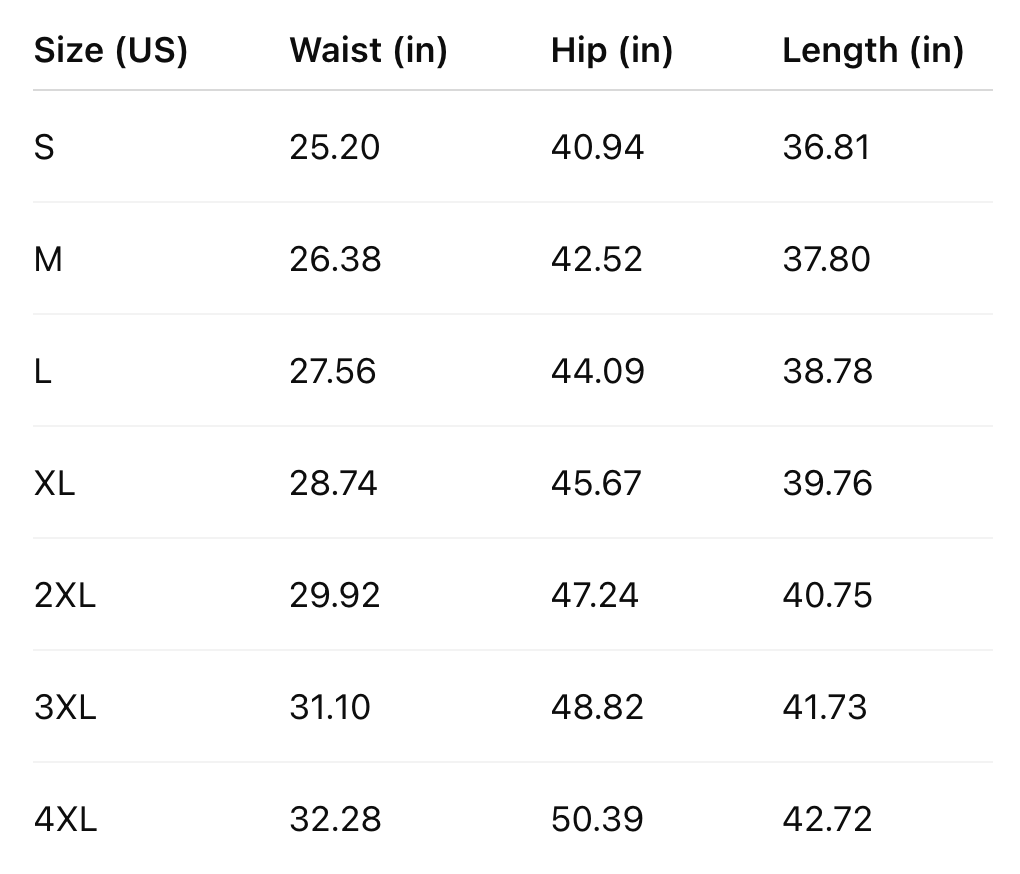Click waist value 25.20 for size S
Screen dimensions: 1020x874
334,148
